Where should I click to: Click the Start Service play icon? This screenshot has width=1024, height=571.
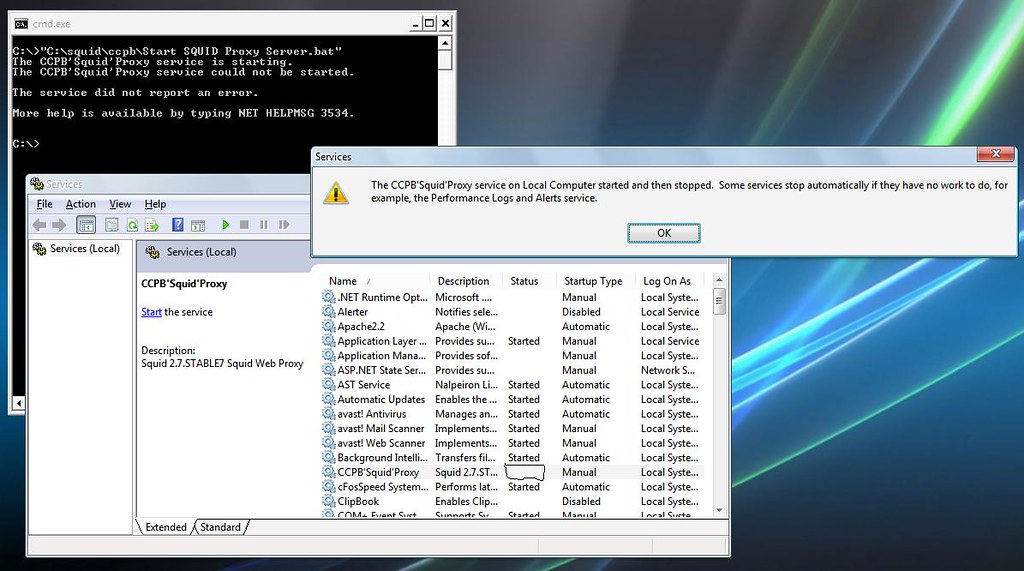click(x=226, y=225)
